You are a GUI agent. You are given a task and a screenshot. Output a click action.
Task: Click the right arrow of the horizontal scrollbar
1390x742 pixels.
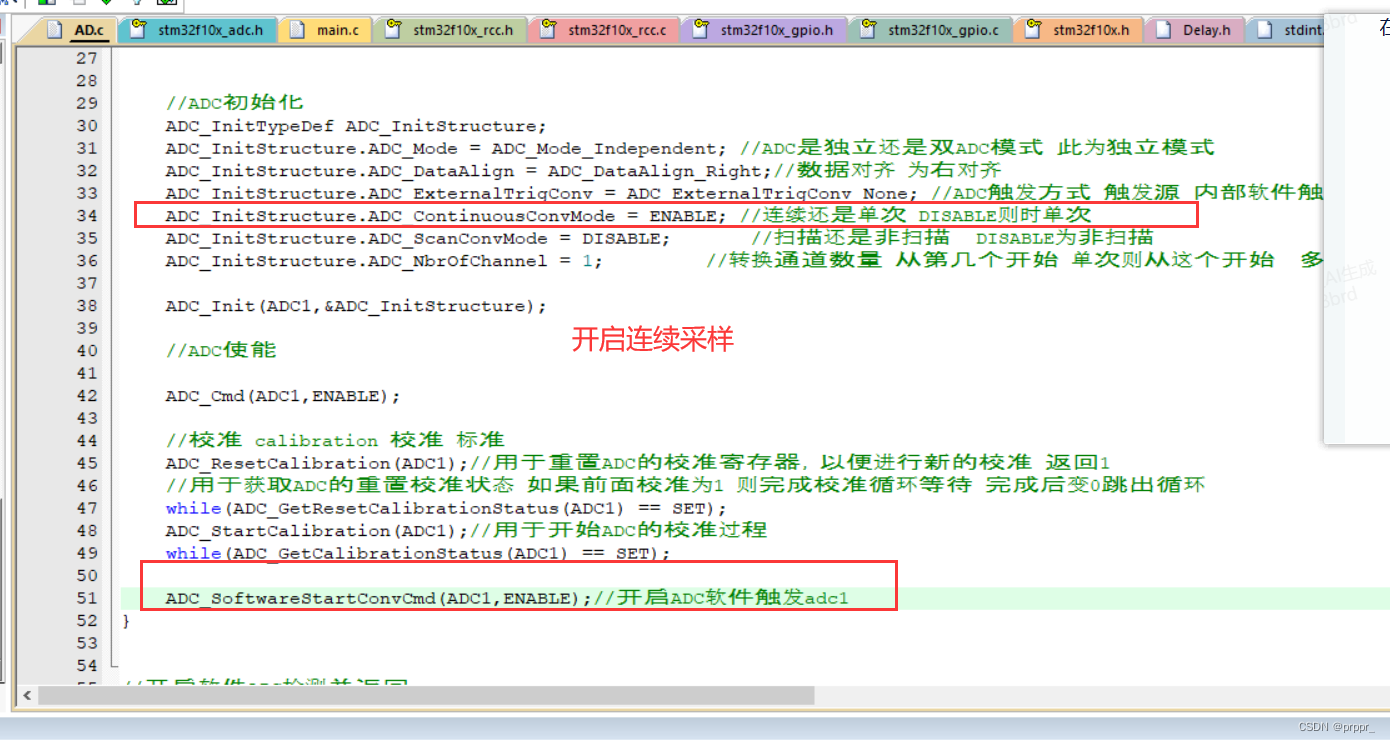coord(1383,696)
